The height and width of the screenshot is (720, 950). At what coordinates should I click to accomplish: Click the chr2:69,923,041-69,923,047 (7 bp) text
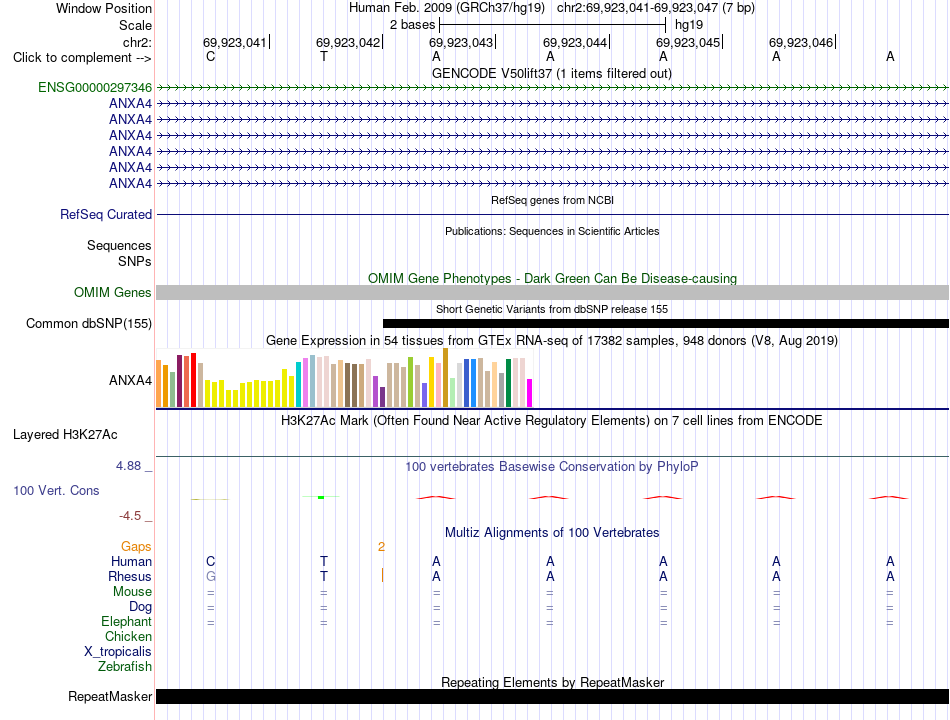coord(656,8)
